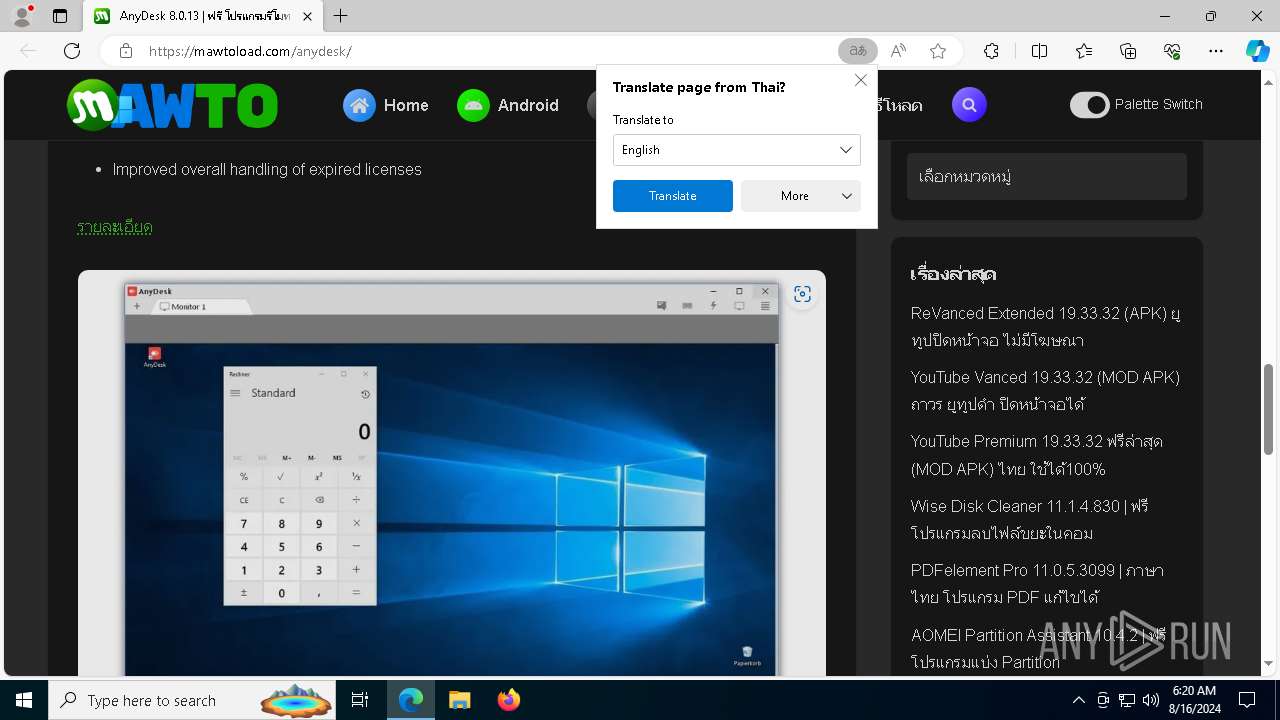The height and width of the screenshot is (720, 1280).
Task: Open Task View on taskbar
Action: click(360, 700)
